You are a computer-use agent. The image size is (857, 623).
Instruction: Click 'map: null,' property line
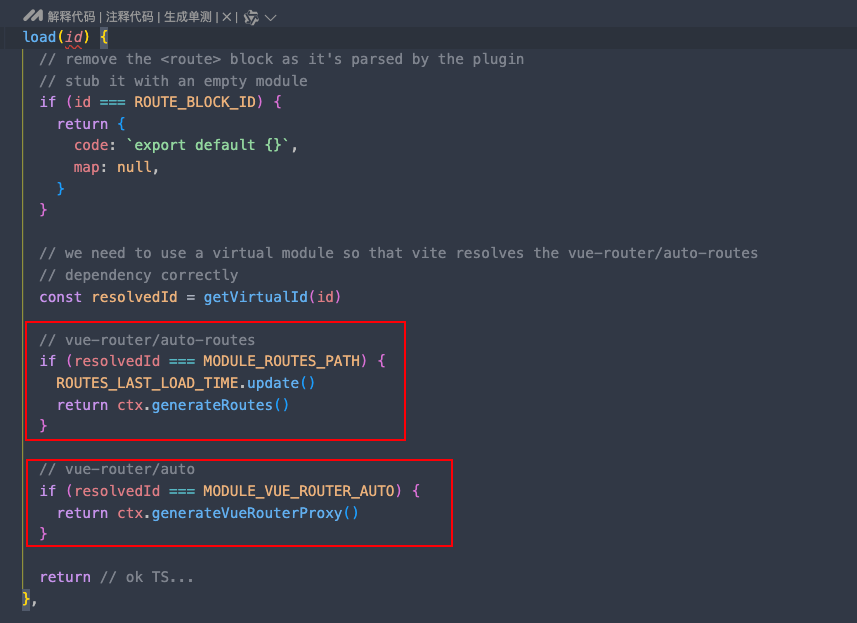click(116, 167)
